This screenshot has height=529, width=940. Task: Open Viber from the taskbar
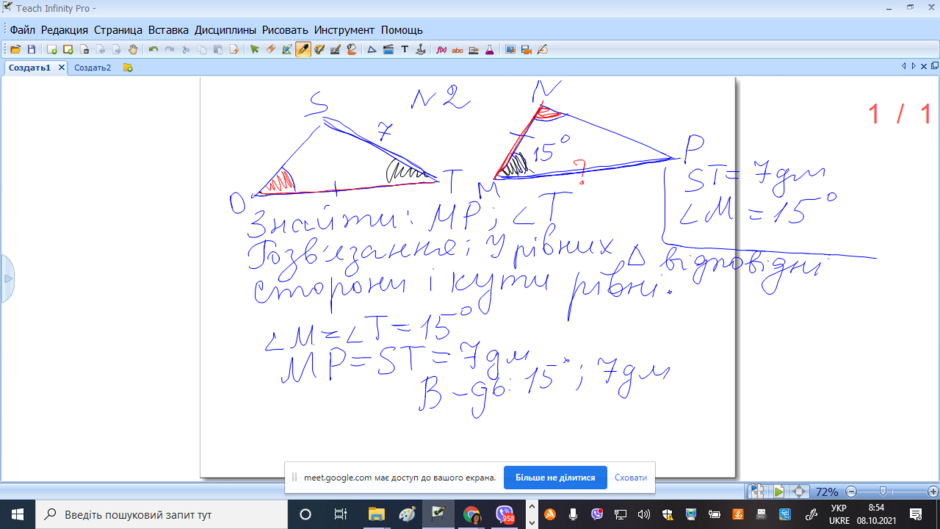504,515
